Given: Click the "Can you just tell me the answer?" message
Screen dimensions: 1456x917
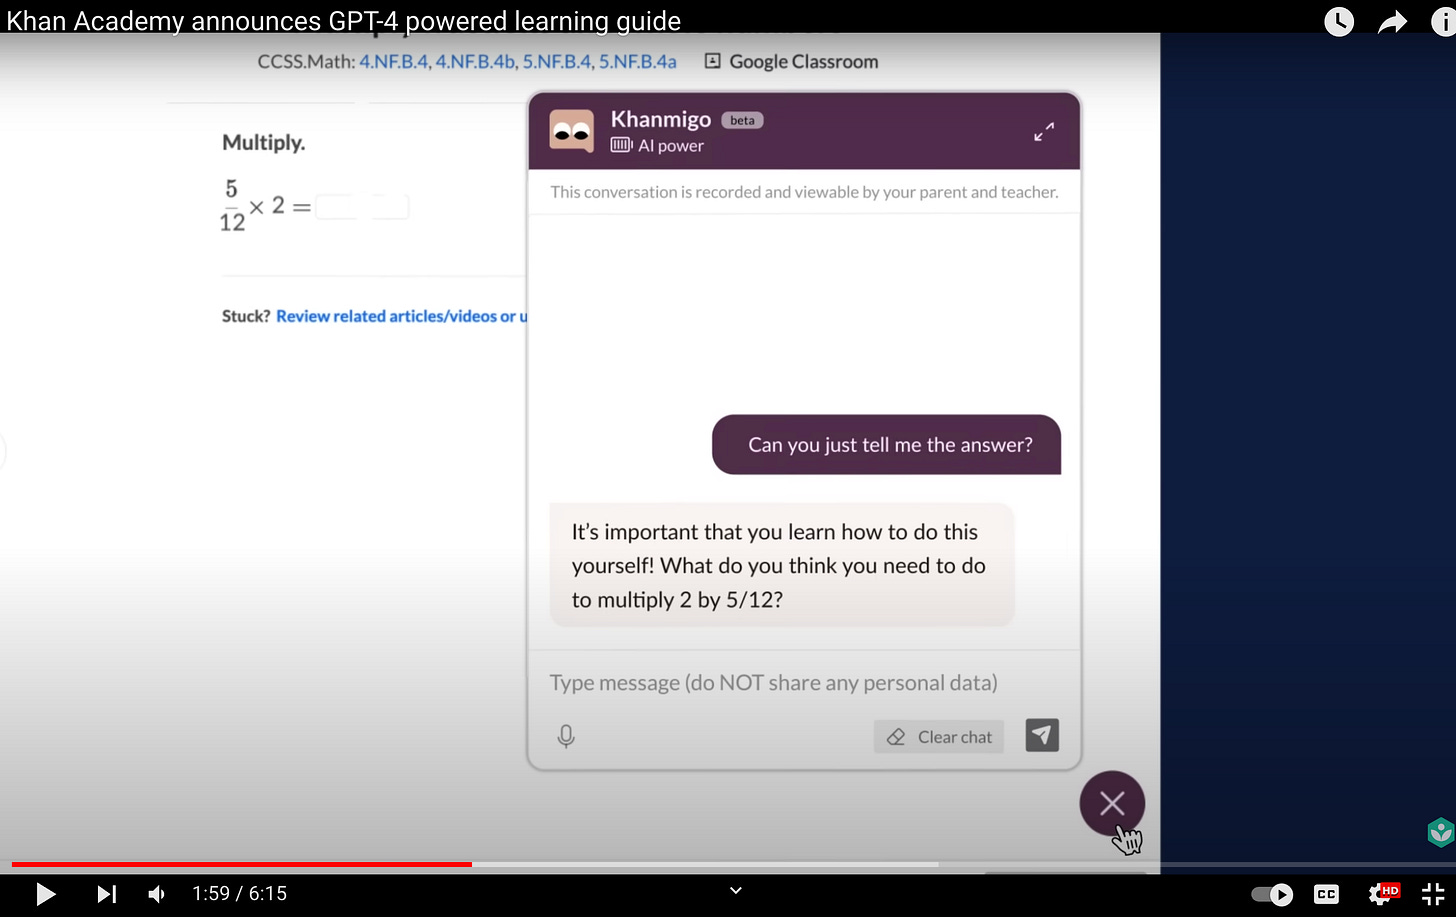Looking at the screenshot, I should click(x=887, y=445).
